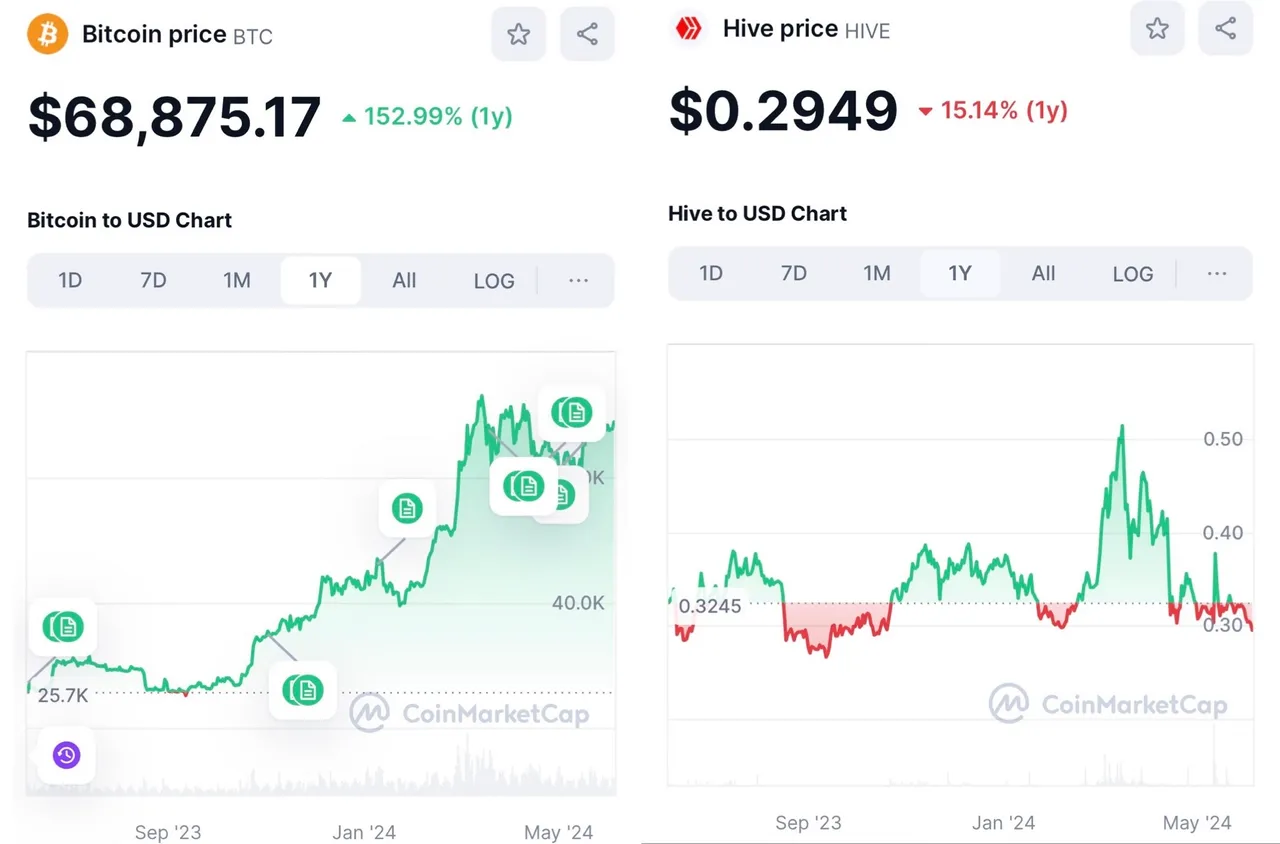
Task: Toggle LOG scale on Hive chart
Action: (x=1133, y=274)
